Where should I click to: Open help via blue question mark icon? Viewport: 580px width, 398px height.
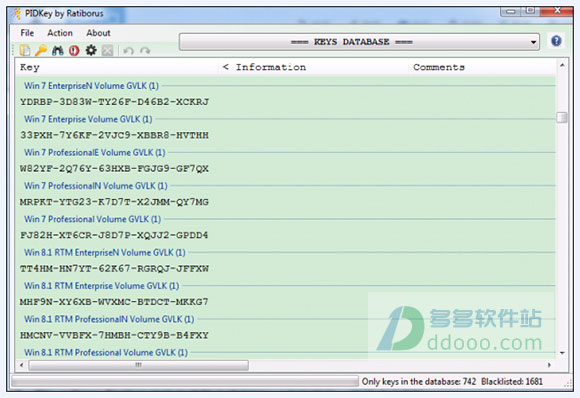[x=556, y=41]
